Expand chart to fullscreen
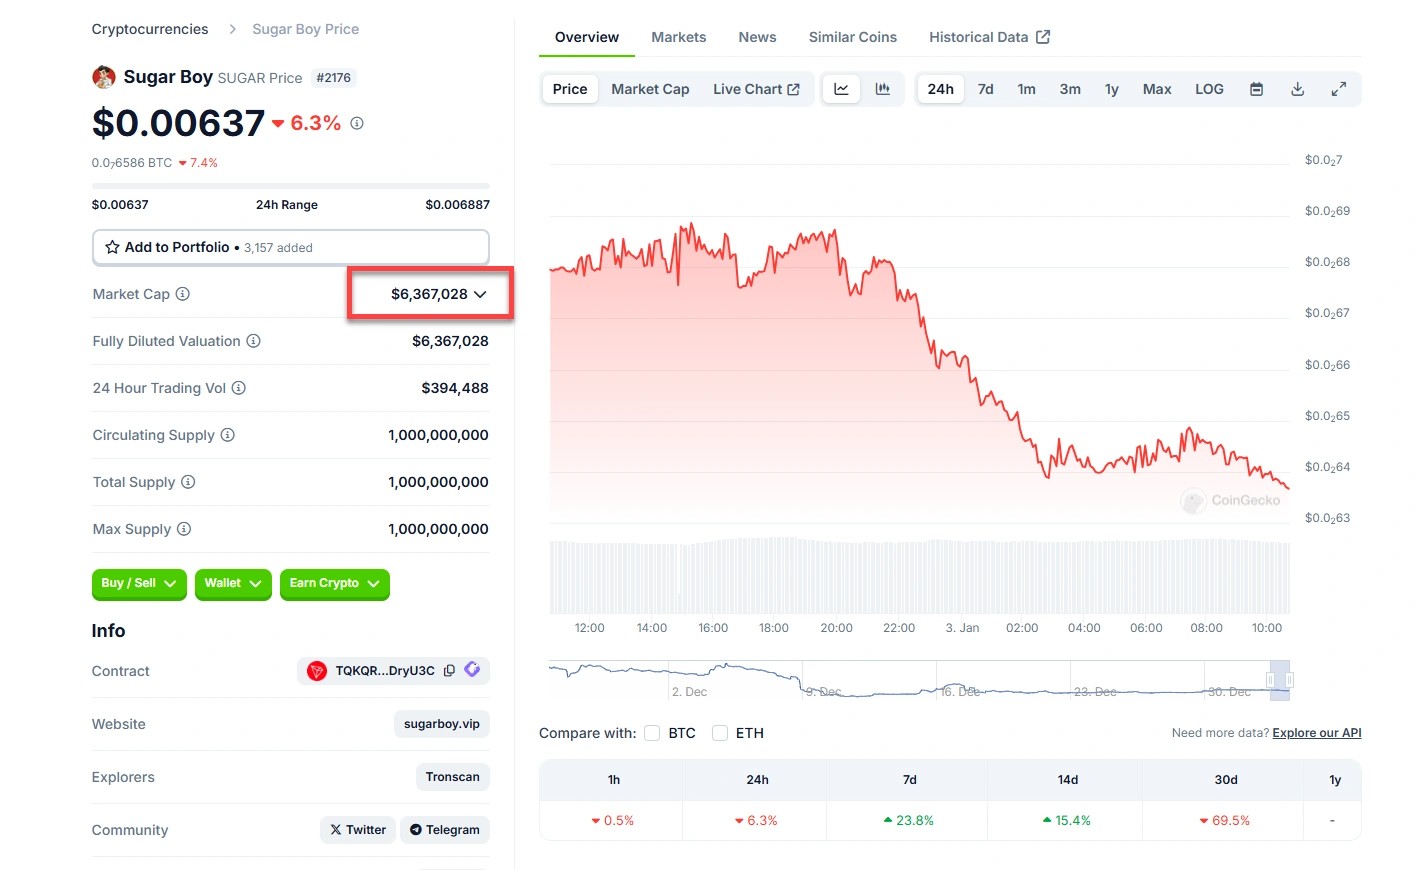1417x870 pixels. [1338, 89]
